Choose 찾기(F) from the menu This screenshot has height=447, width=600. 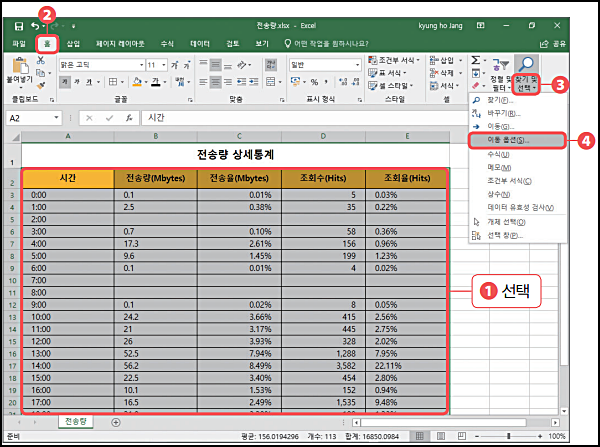tap(517, 100)
